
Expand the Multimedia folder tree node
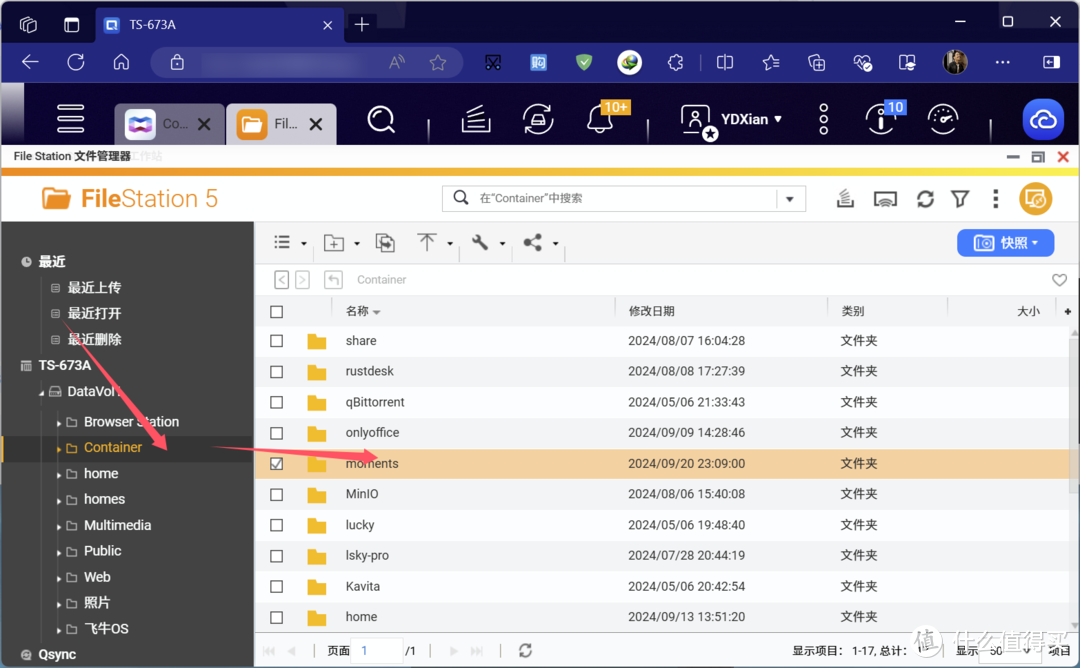point(59,526)
